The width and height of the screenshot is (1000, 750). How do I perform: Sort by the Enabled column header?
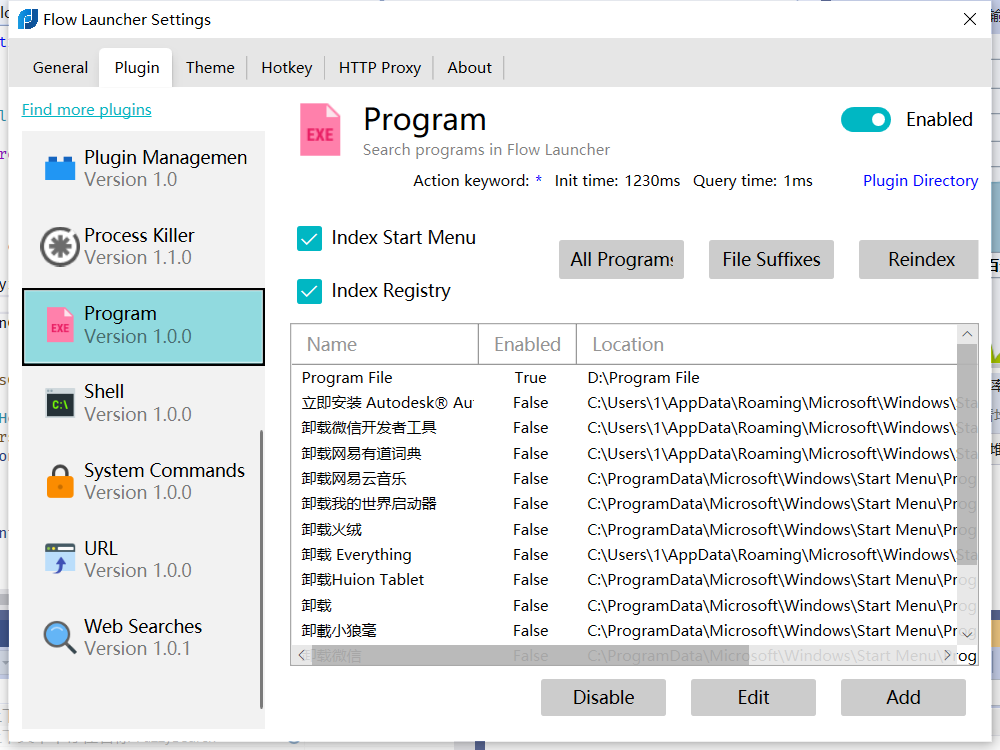527,344
